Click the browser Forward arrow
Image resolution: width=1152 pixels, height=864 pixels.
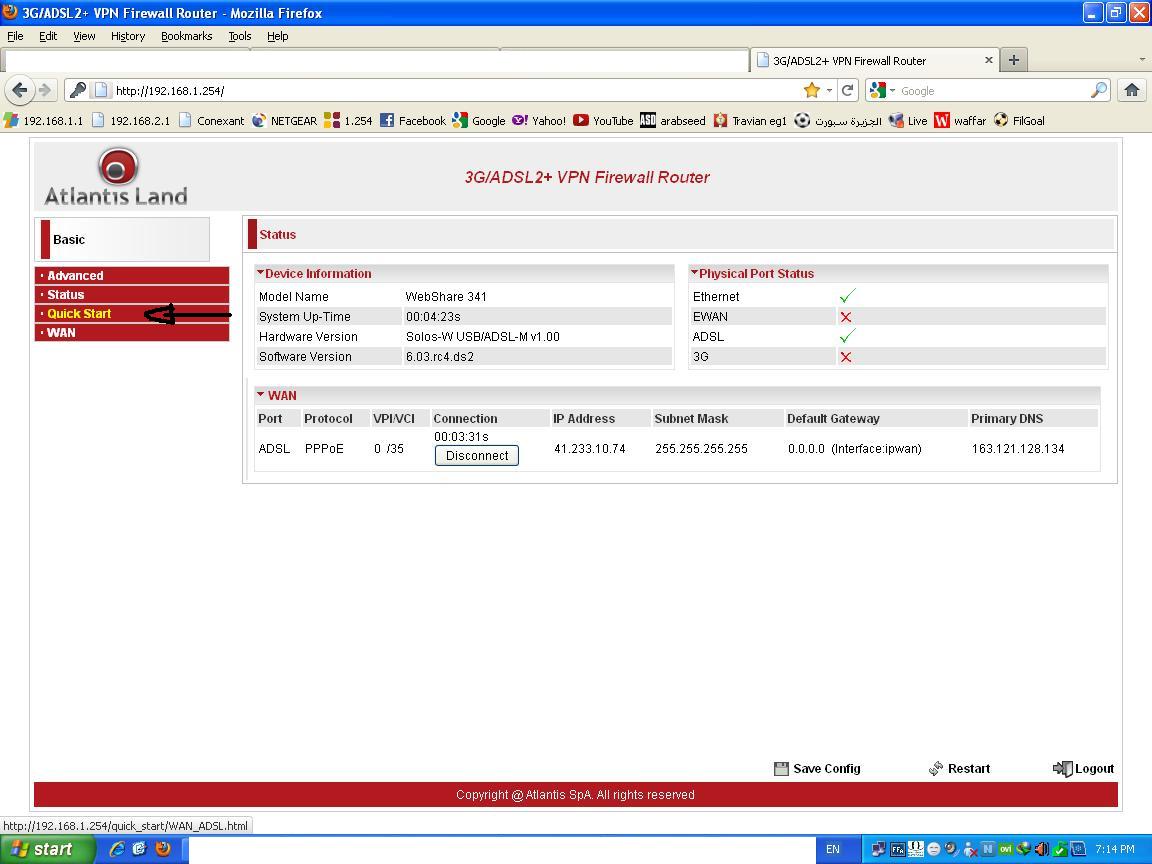[x=46, y=90]
